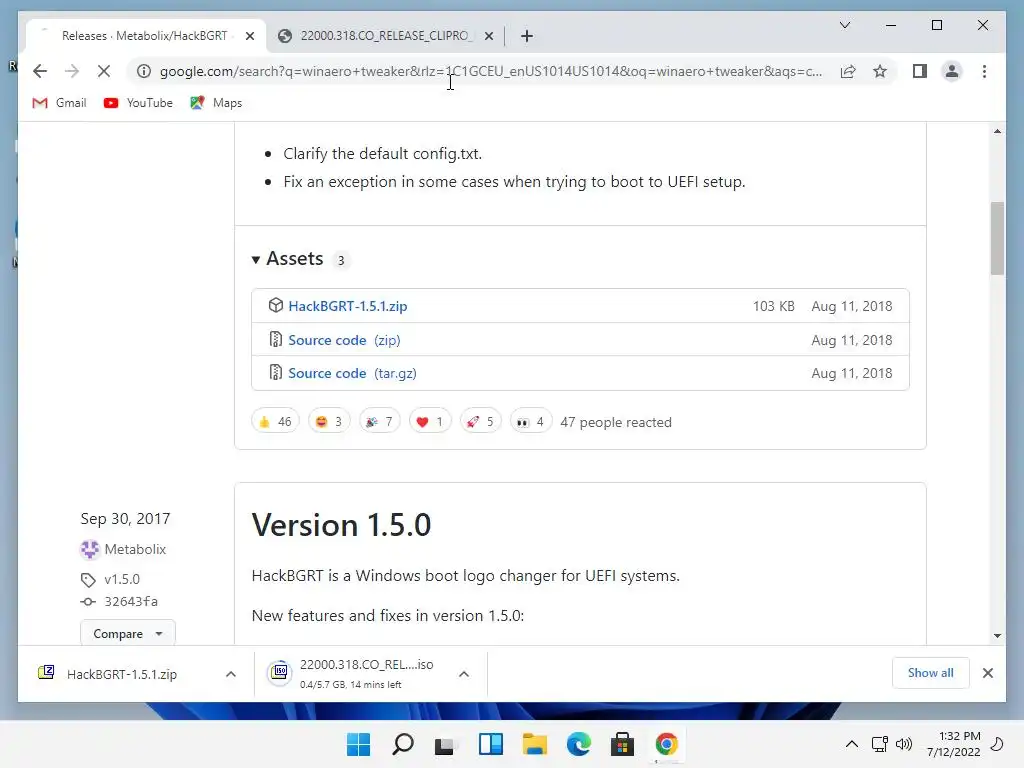This screenshot has width=1024, height=768.
Task: Open taskbar Search
Action: [402, 744]
